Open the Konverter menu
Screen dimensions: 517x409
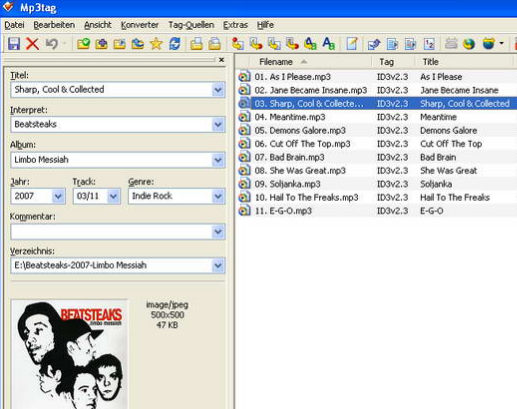coord(139,25)
